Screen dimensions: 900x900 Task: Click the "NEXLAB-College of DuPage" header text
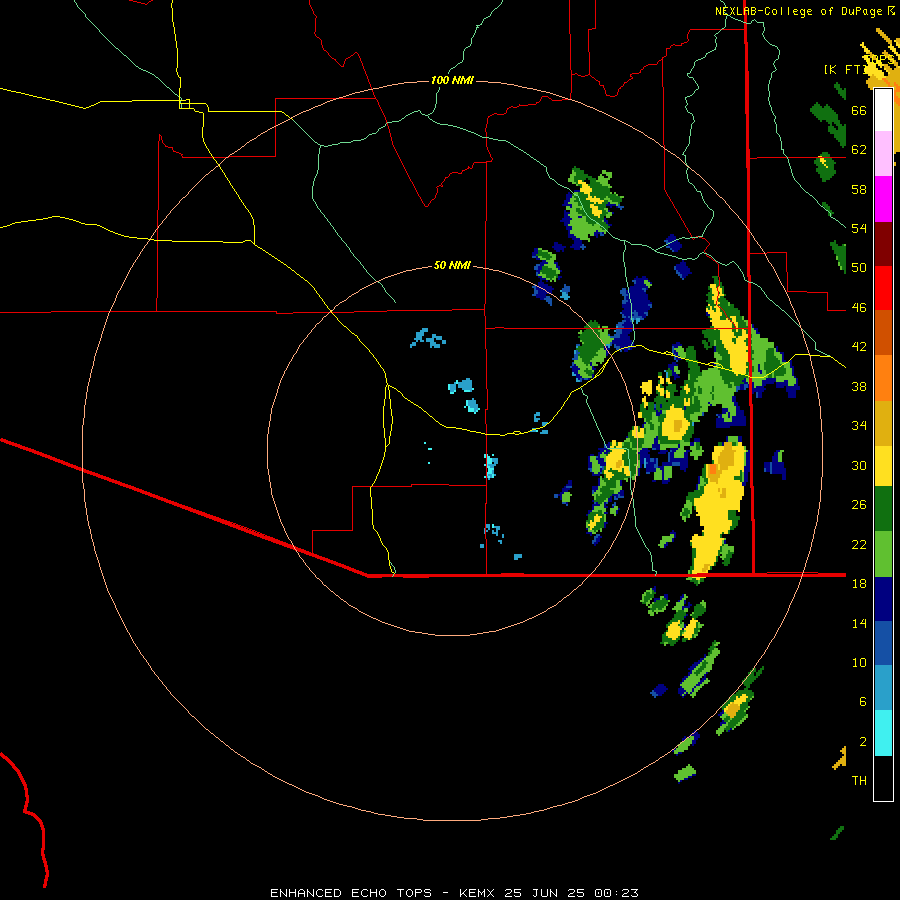(798, 11)
